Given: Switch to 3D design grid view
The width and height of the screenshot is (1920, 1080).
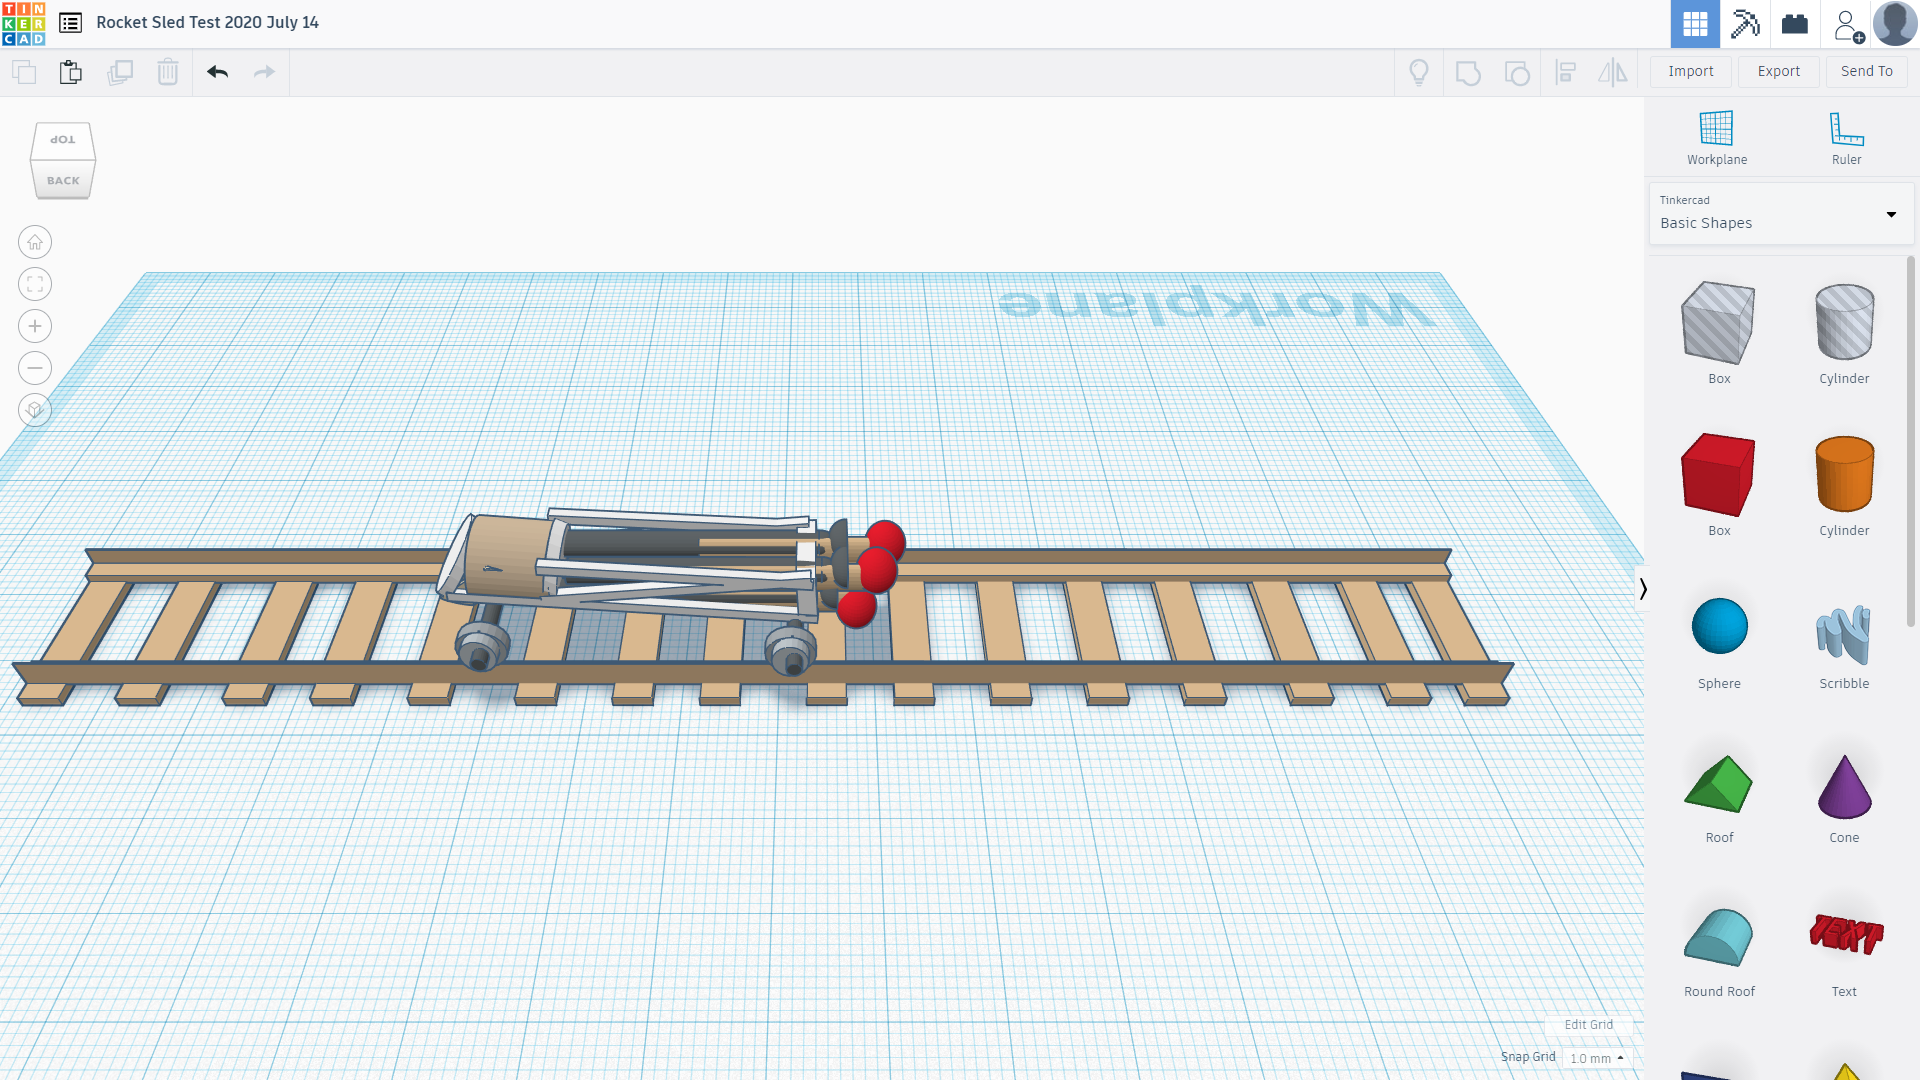Looking at the screenshot, I should click(1695, 24).
